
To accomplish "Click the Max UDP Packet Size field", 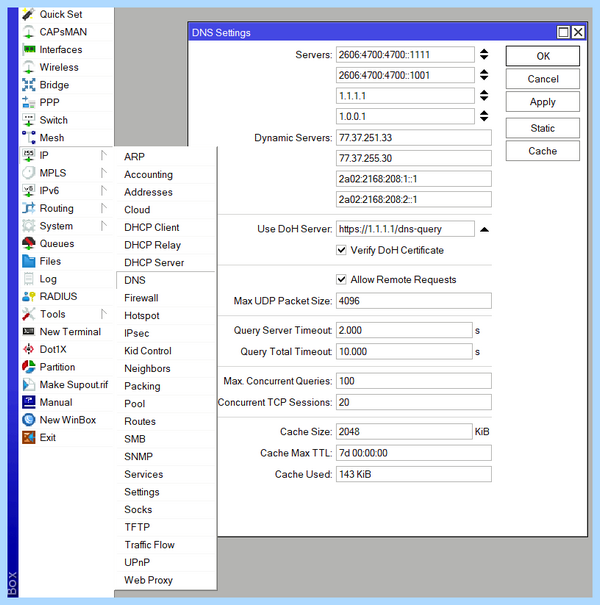I will pyautogui.click(x=414, y=301).
